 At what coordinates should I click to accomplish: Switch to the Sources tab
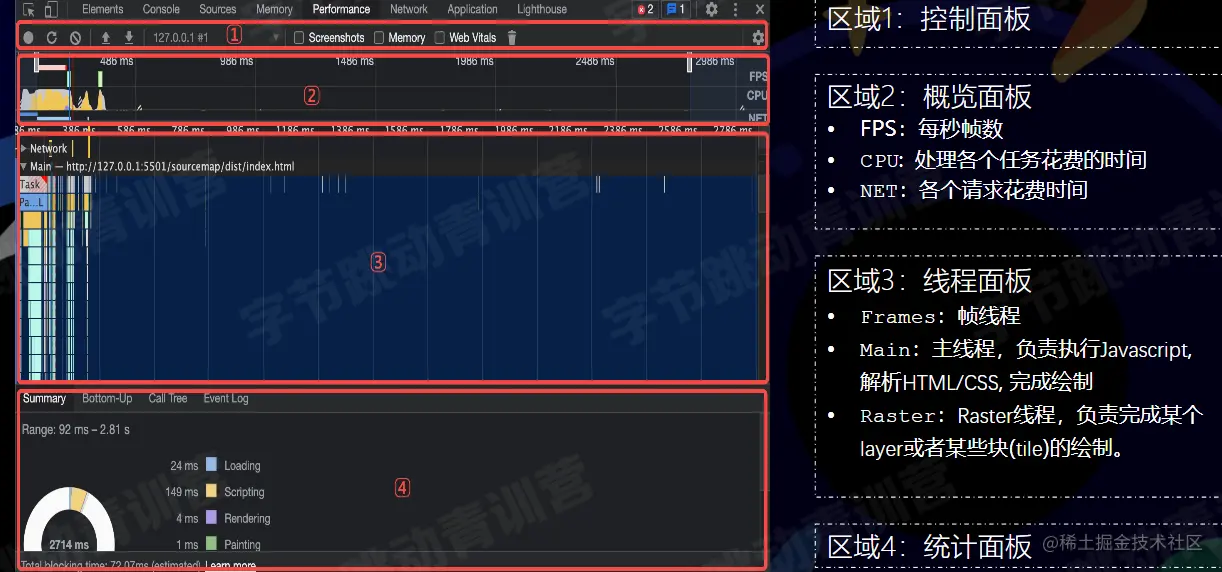pos(218,9)
